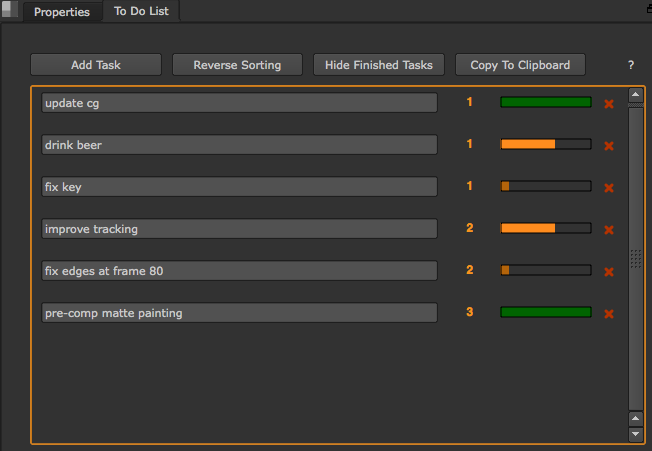Click priority number of 'improve tracking'

pos(470,228)
